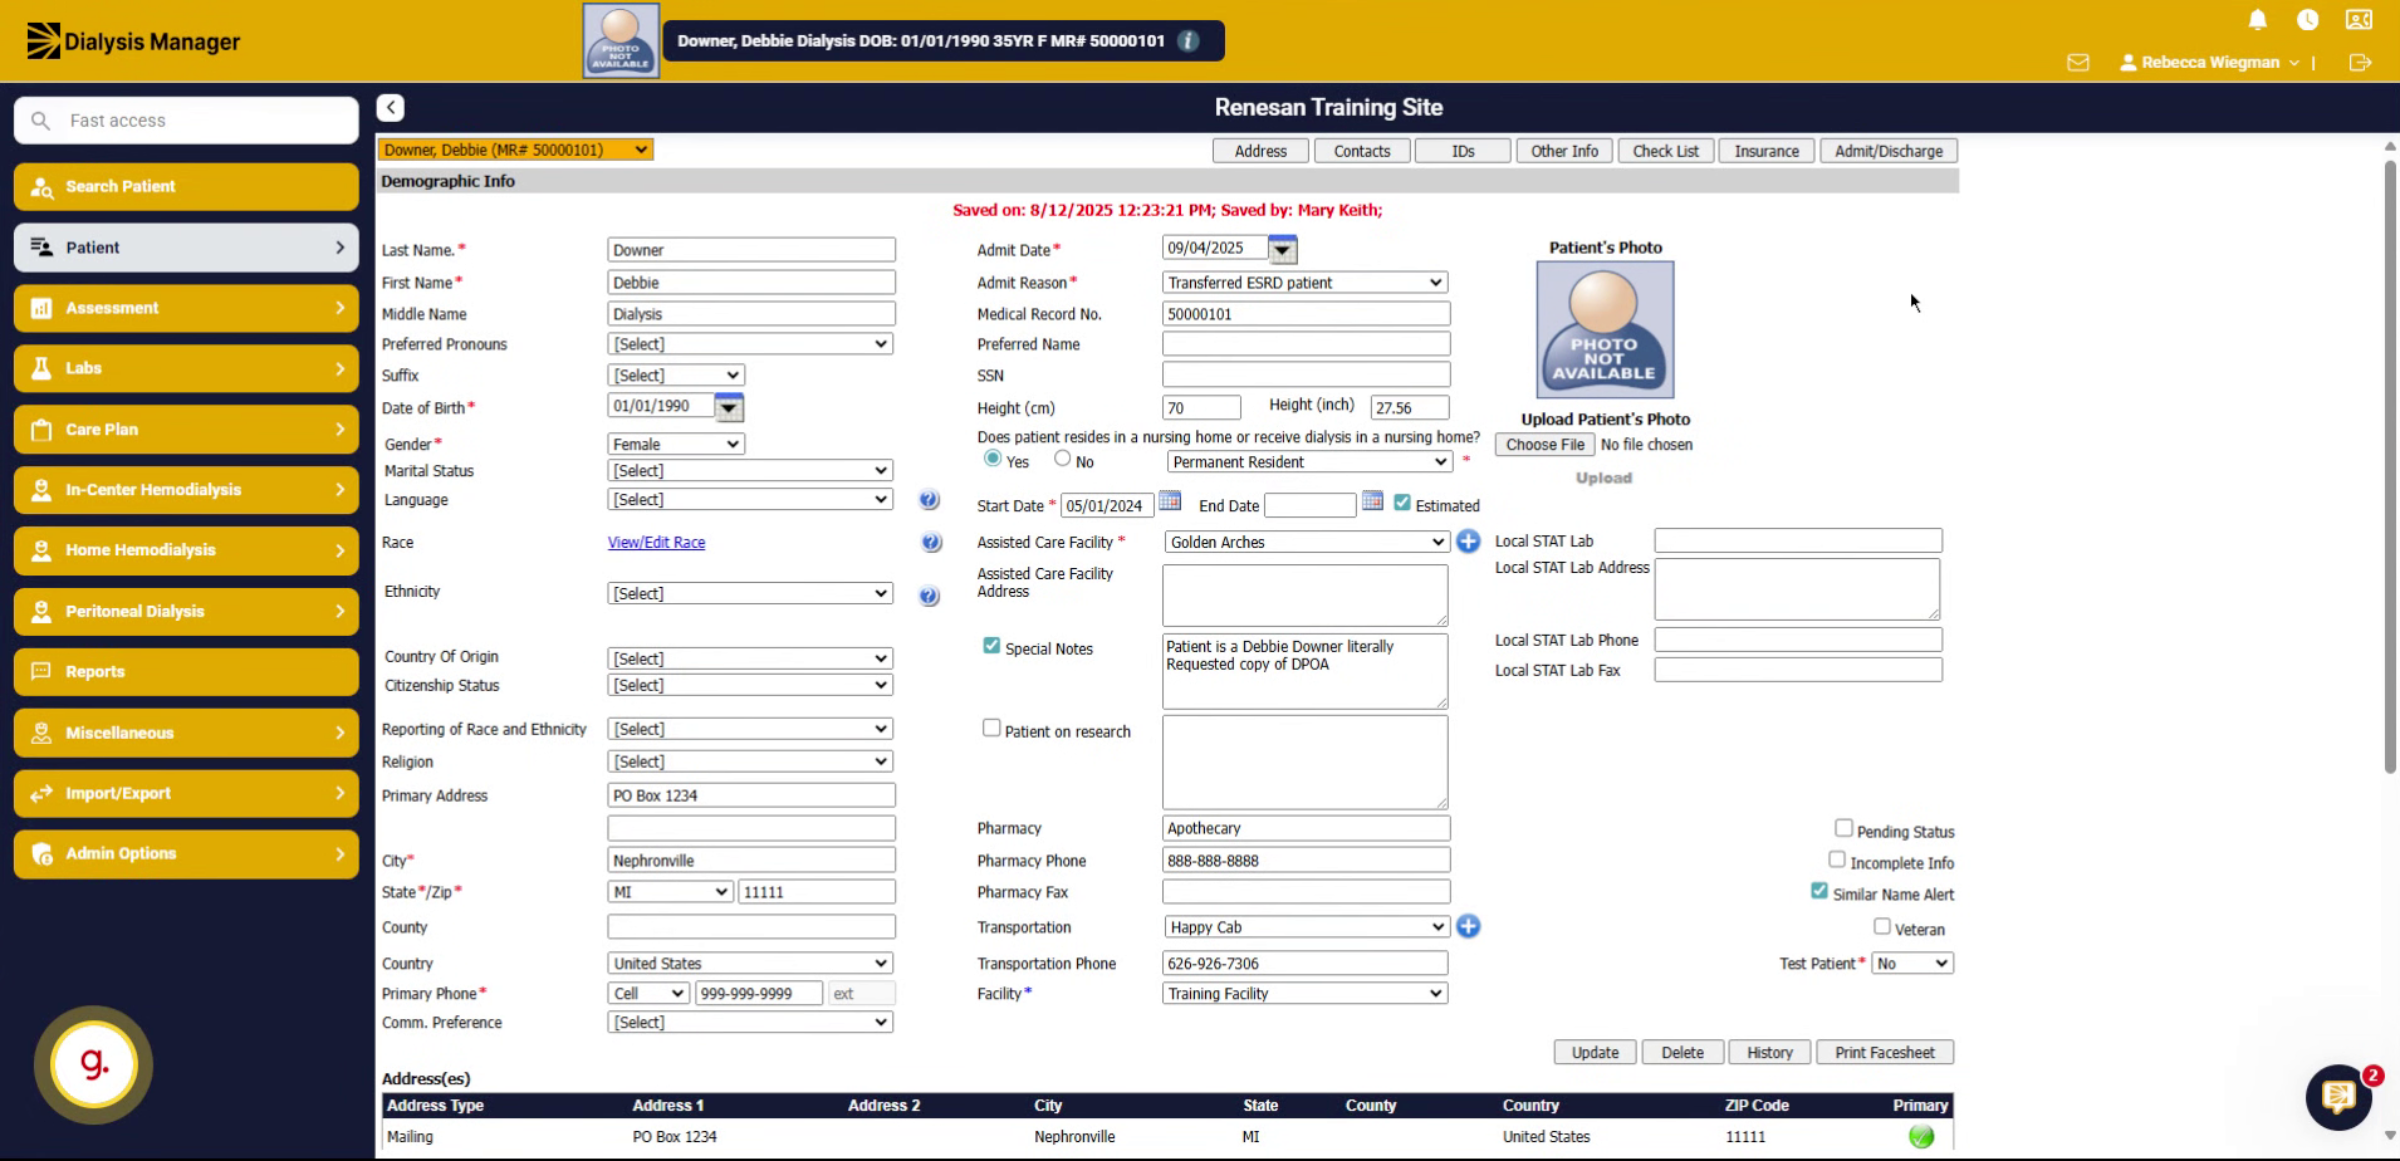Open the Date of Birth calendar picker
The width and height of the screenshot is (2400, 1161).
pos(729,407)
